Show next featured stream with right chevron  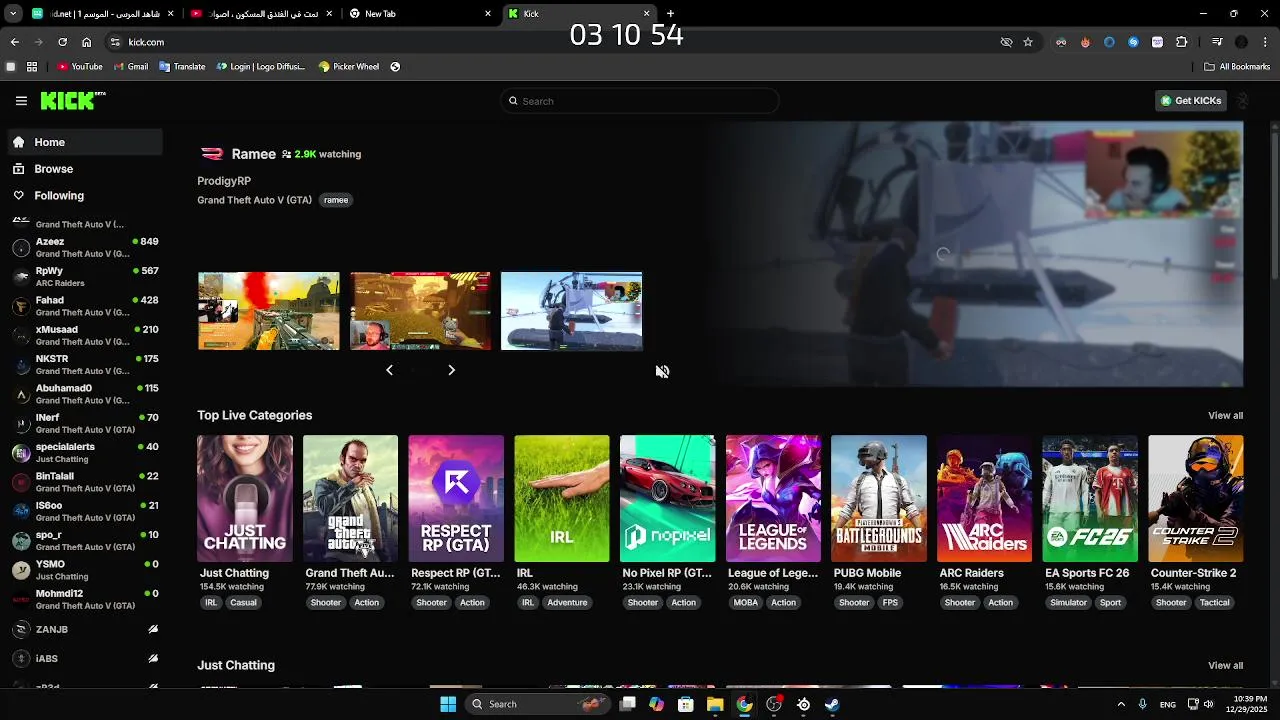(x=451, y=370)
